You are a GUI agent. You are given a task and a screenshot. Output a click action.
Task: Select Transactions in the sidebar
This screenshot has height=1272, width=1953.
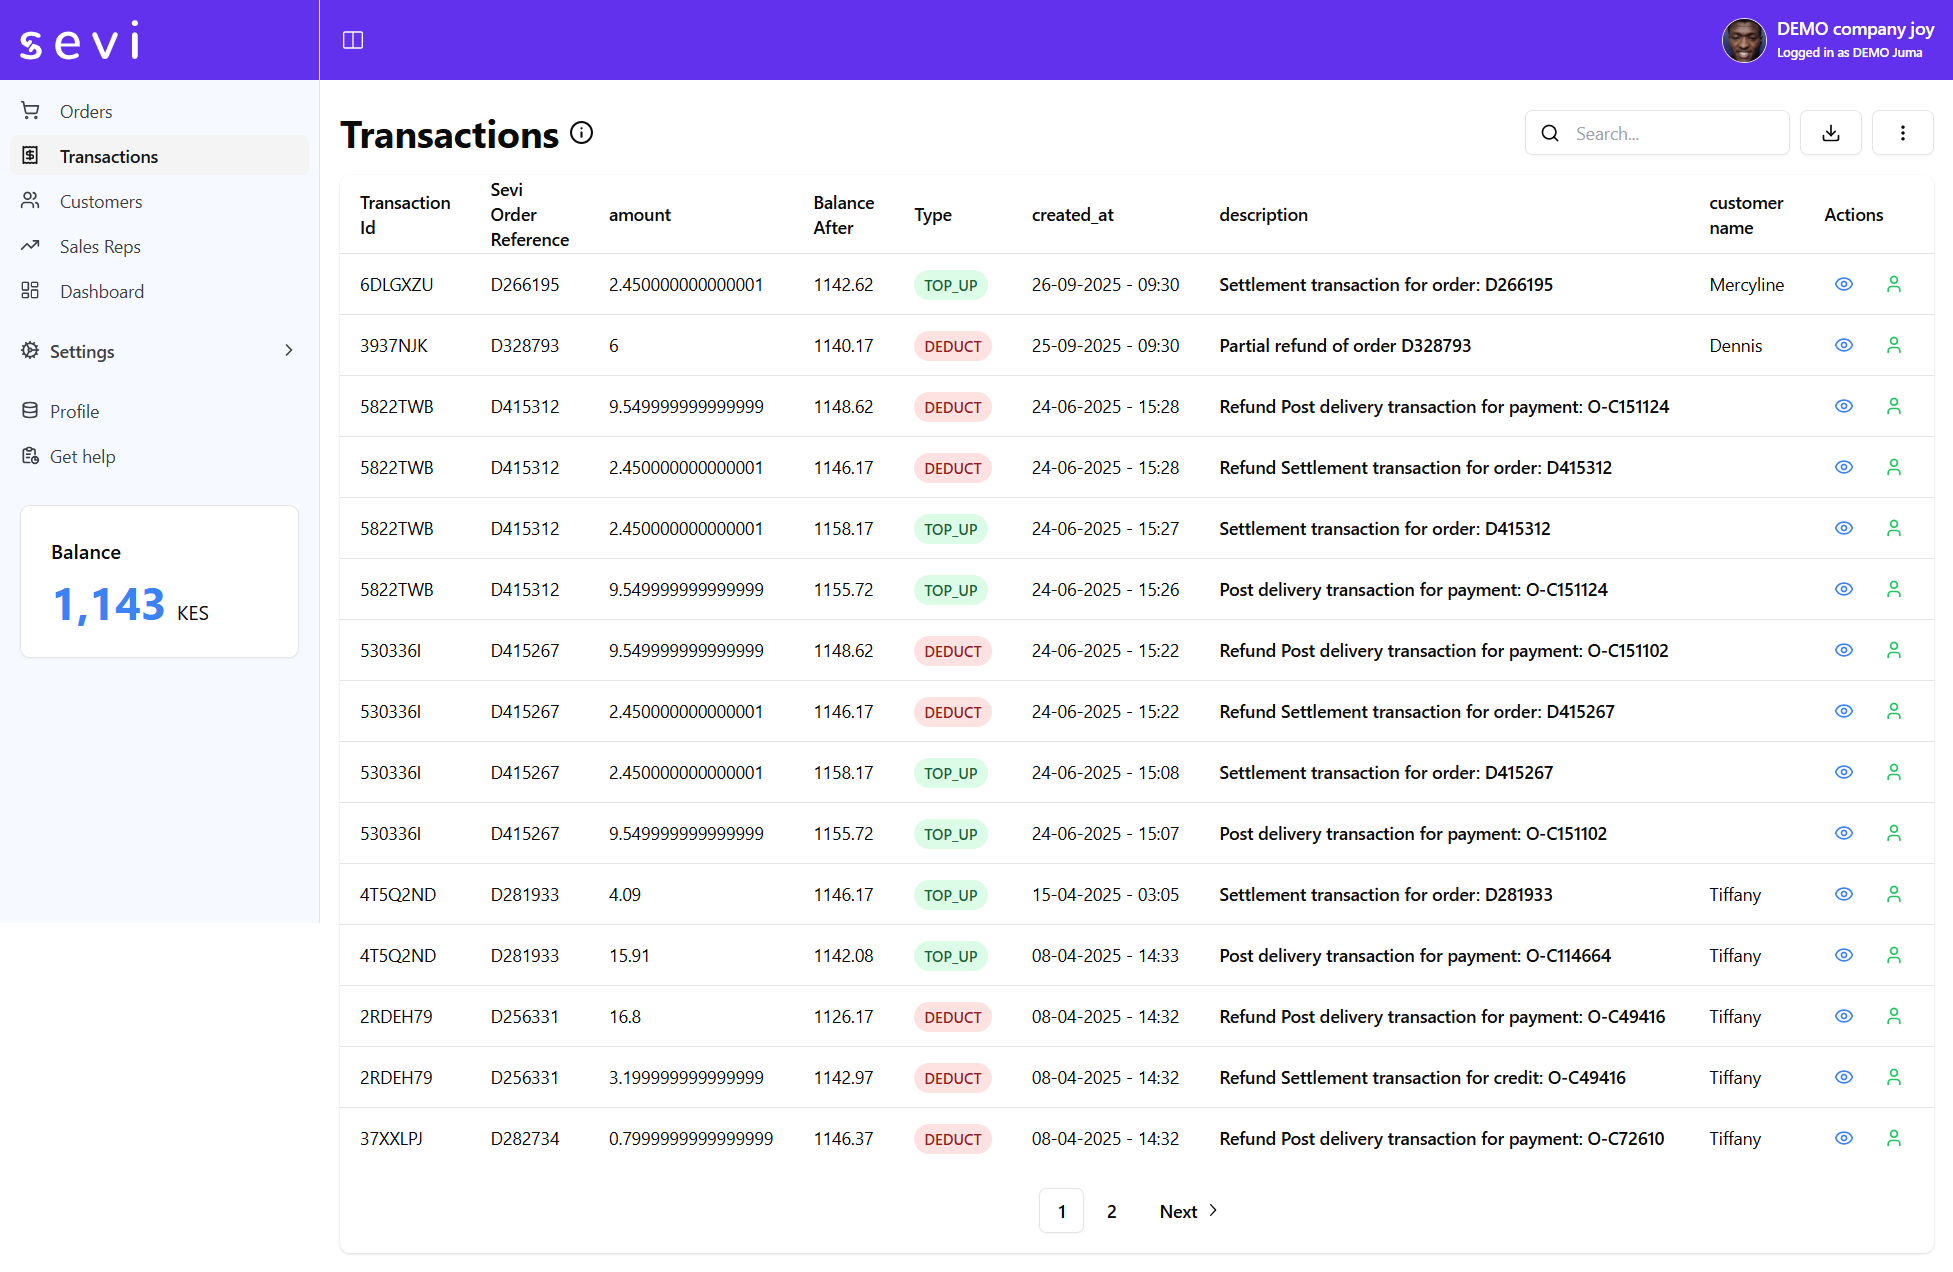109,156
